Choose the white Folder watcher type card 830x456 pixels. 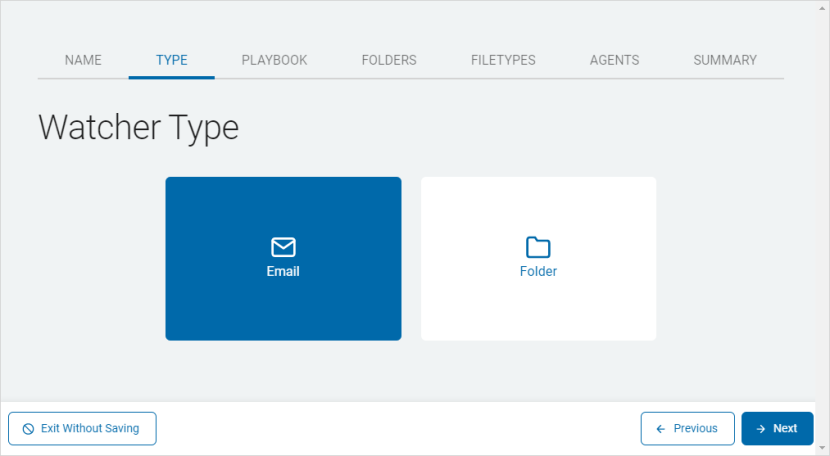[538, 300]
